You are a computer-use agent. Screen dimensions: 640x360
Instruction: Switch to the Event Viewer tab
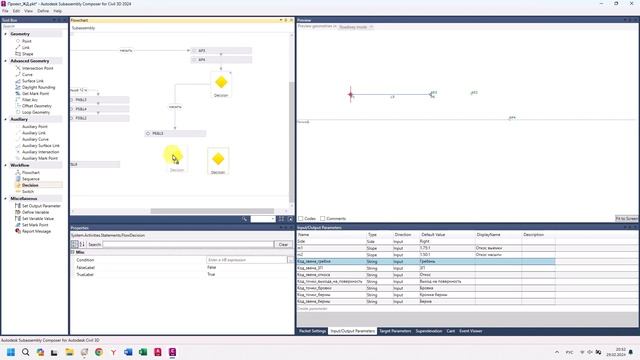click(471, 331)
